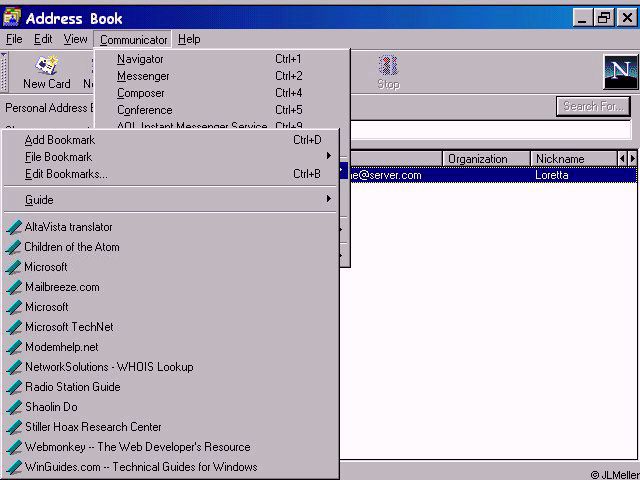The height and width of the screenshot is (480, 640).
Task: Sort by the Nickname column header
Action: coord(575,159)
